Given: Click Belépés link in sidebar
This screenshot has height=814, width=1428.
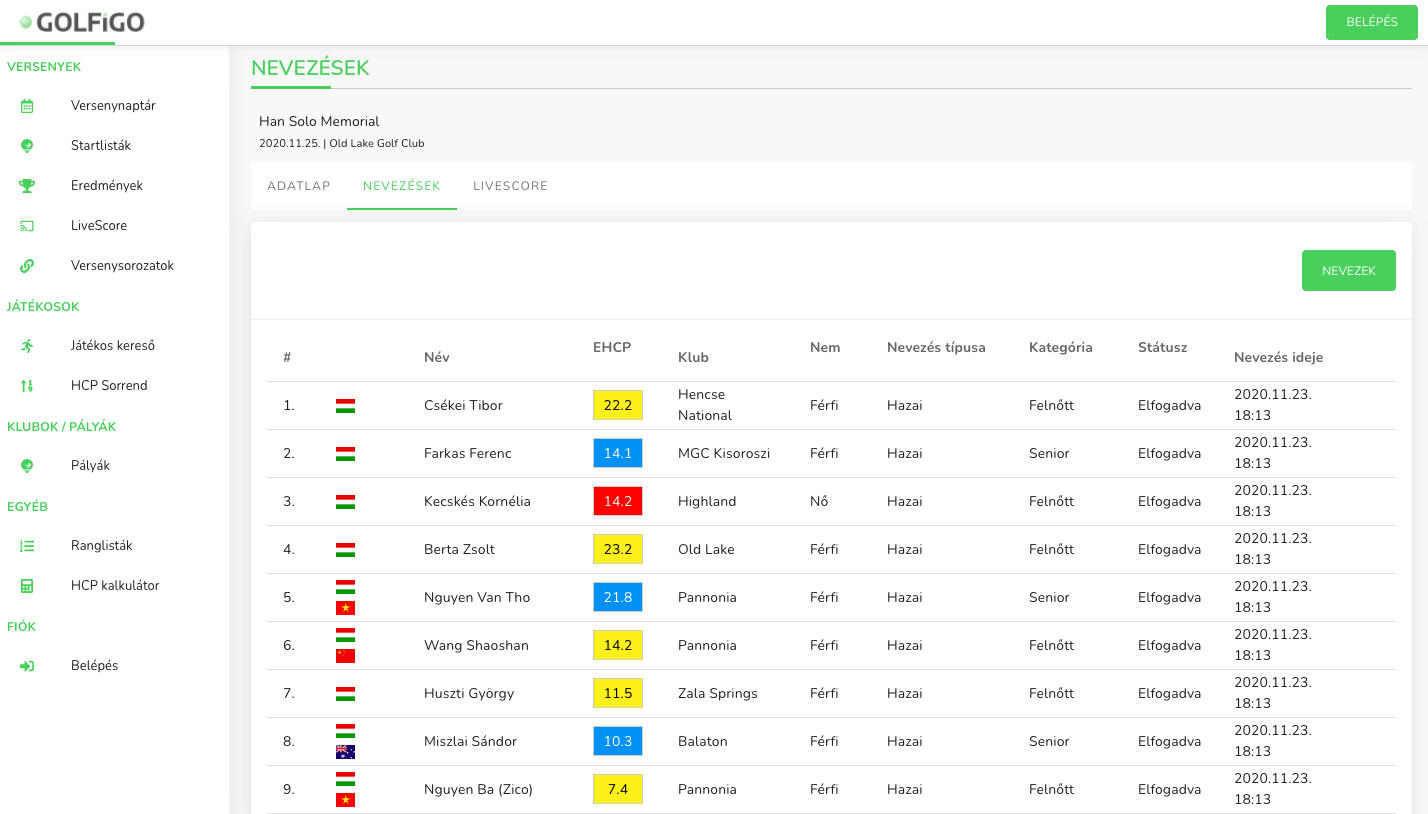Looking at the screenshot, I should (x=94, y=666).
